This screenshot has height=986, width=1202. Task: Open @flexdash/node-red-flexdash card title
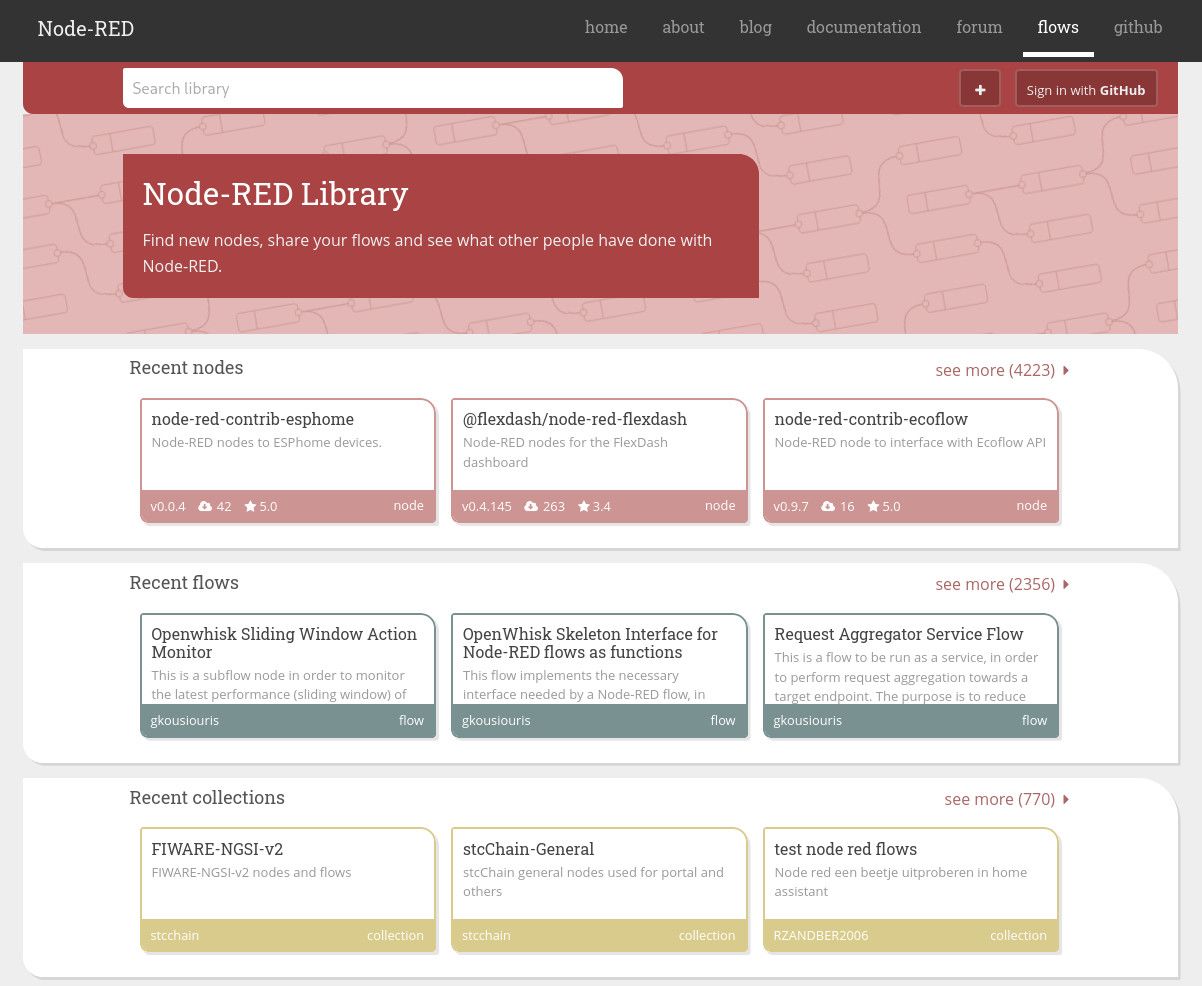(575, 419)
